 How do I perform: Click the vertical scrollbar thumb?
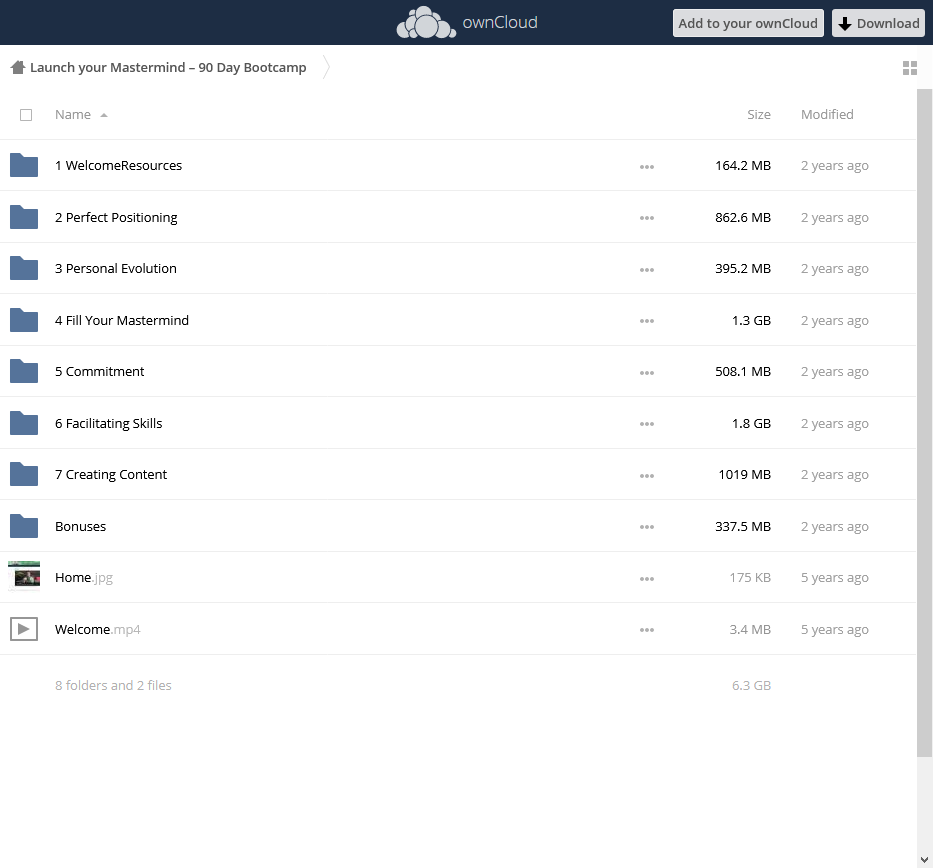[924, 423]
